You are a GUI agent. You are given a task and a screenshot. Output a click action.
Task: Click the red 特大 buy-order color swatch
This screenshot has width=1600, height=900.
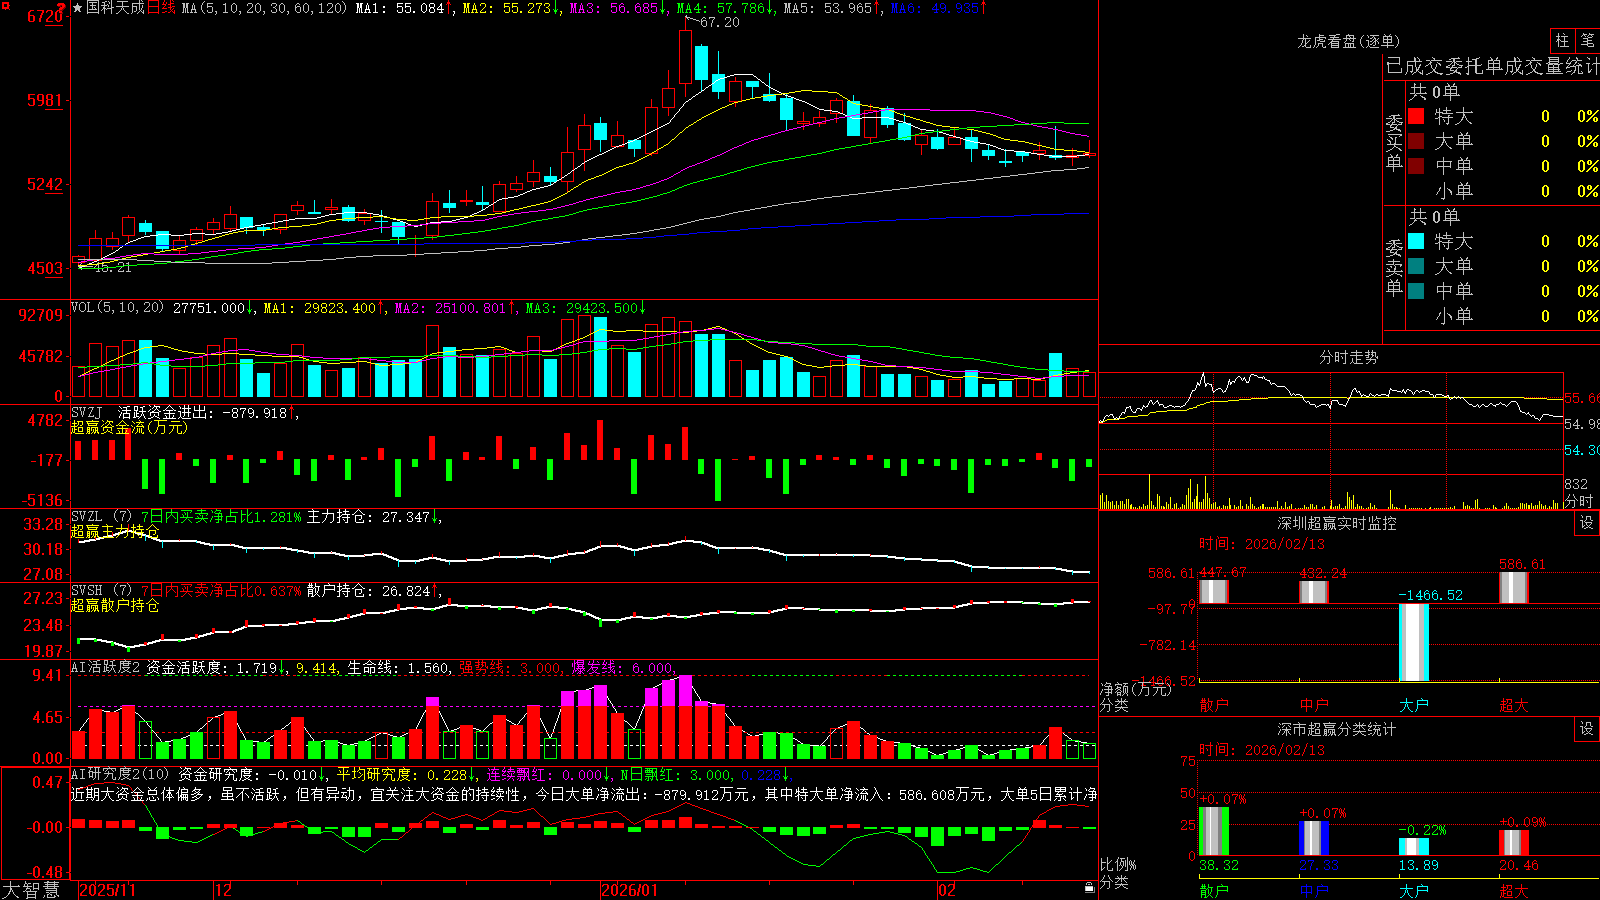coord(1416,116)
